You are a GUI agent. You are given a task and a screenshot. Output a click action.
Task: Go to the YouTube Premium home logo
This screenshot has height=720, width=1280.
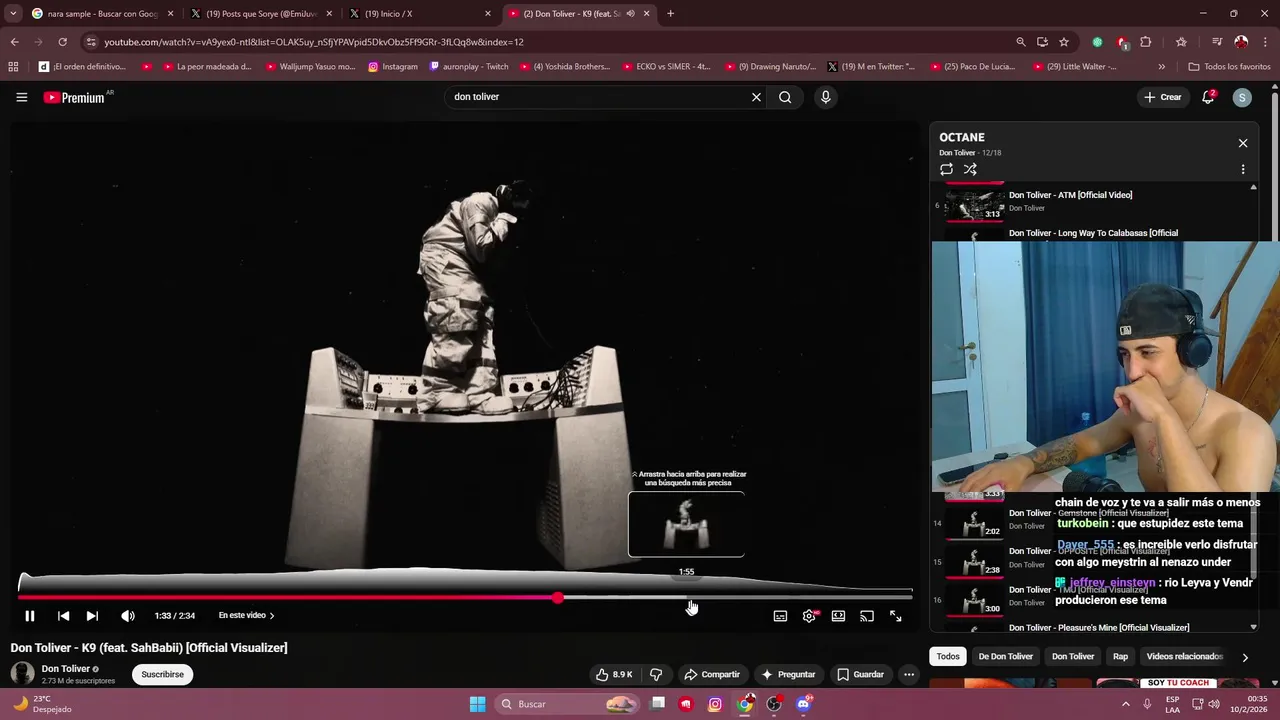(x=75, y=97)
